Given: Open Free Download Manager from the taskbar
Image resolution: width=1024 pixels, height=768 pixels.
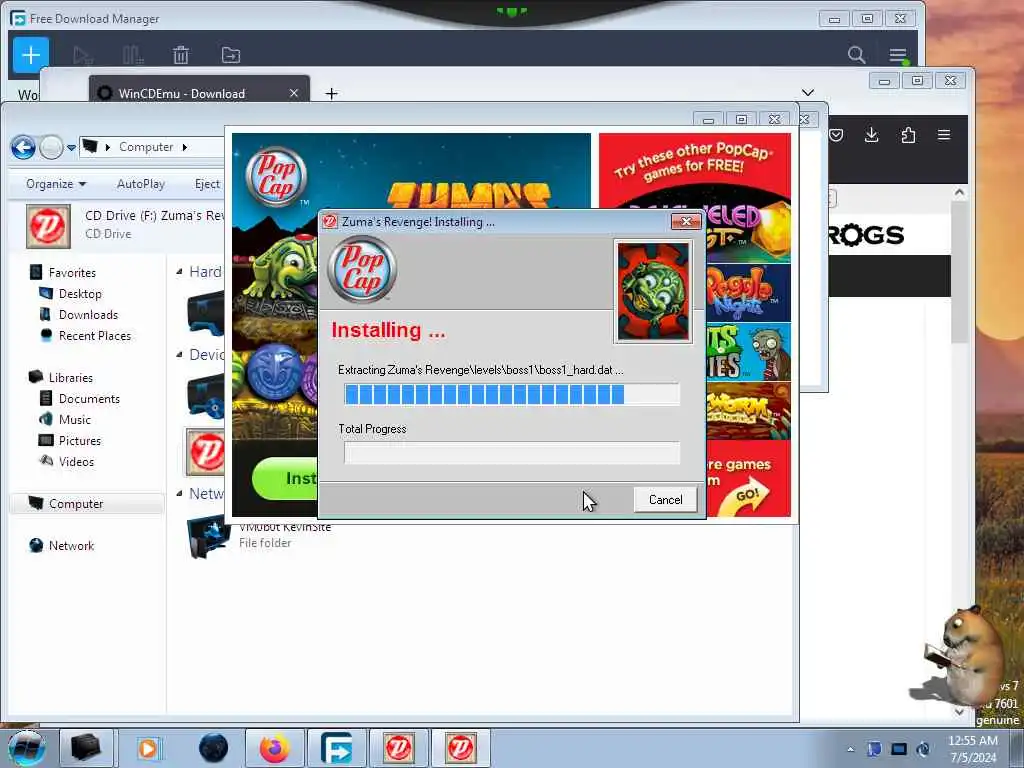Looking at the screenshot, I should click(336, 748).
